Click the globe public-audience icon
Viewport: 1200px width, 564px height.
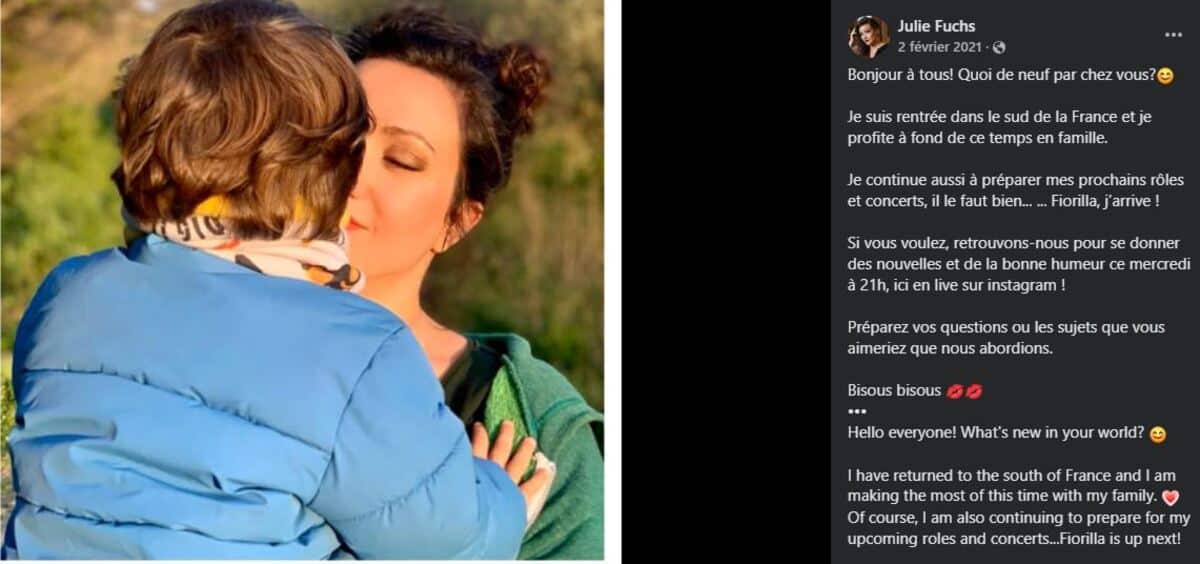pos(999,47)
